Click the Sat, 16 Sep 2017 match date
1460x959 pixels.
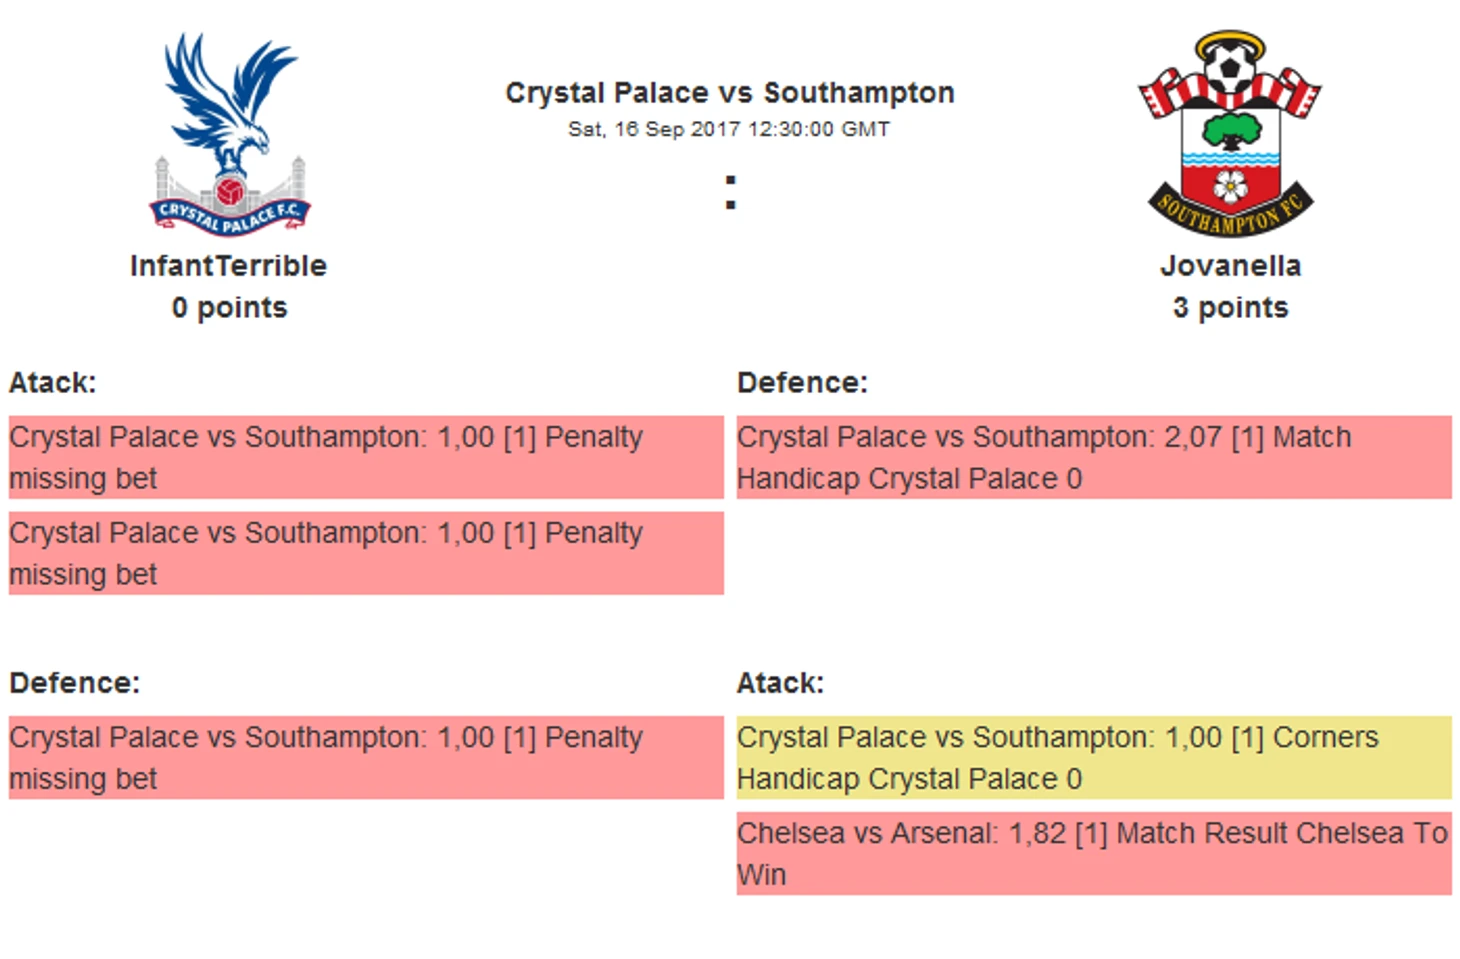pyautogui.click(x=729, y=129)
